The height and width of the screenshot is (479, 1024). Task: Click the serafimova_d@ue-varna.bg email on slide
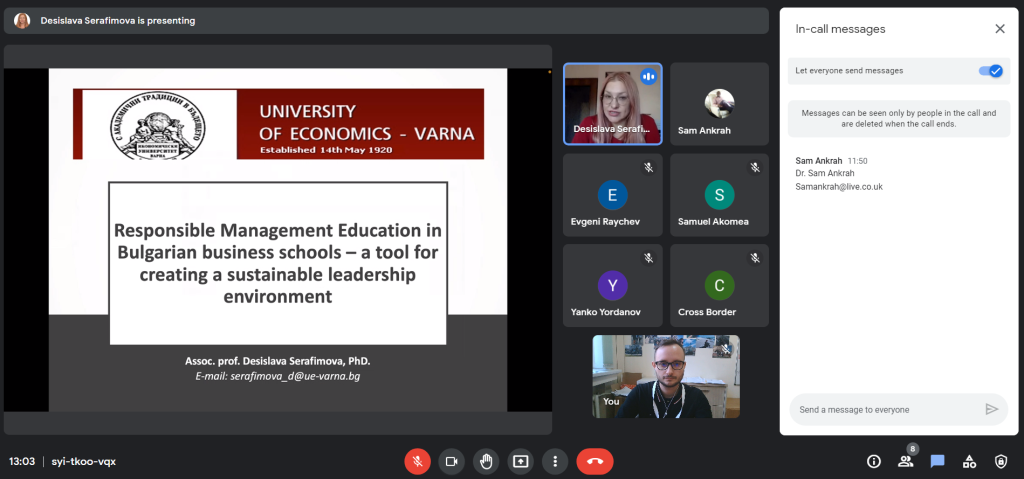pos(295,376)
